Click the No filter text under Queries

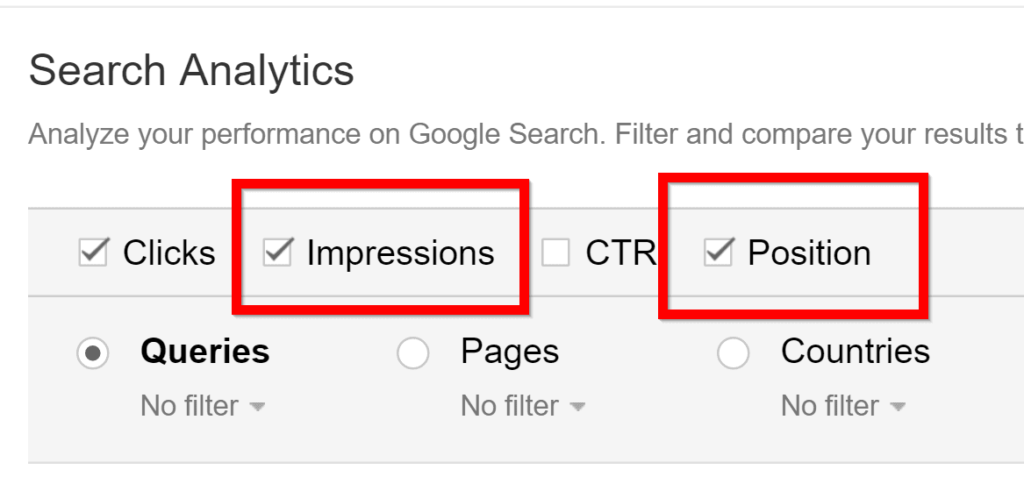pos(189,406)
